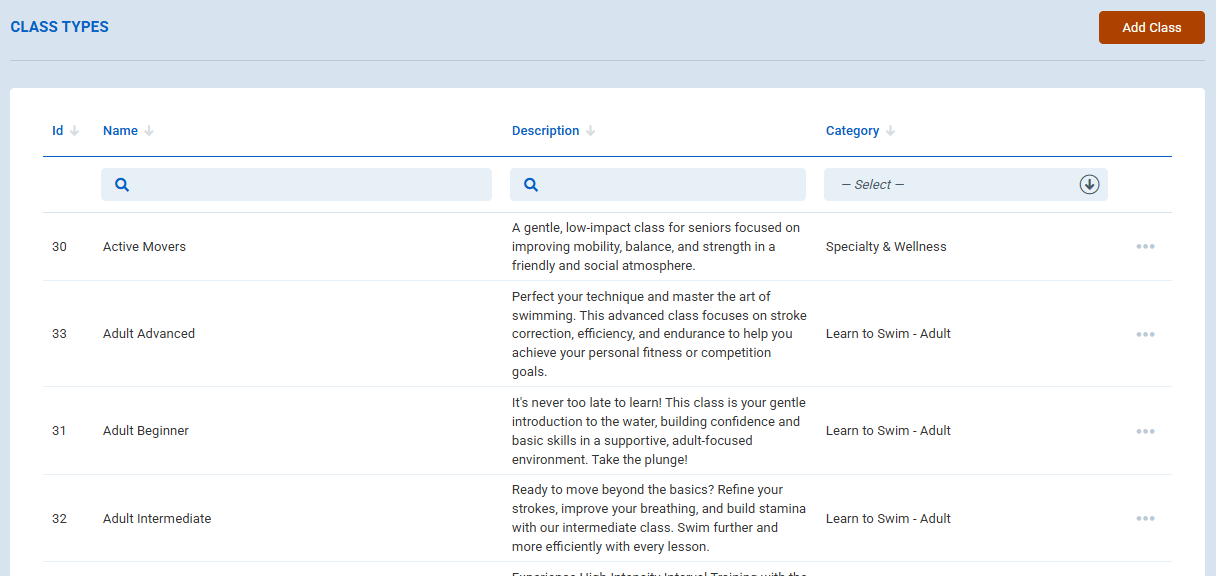Click the Category dropdown circled arrow
This screenshot has height=576, width=1216.
(x=1089, y=185)
